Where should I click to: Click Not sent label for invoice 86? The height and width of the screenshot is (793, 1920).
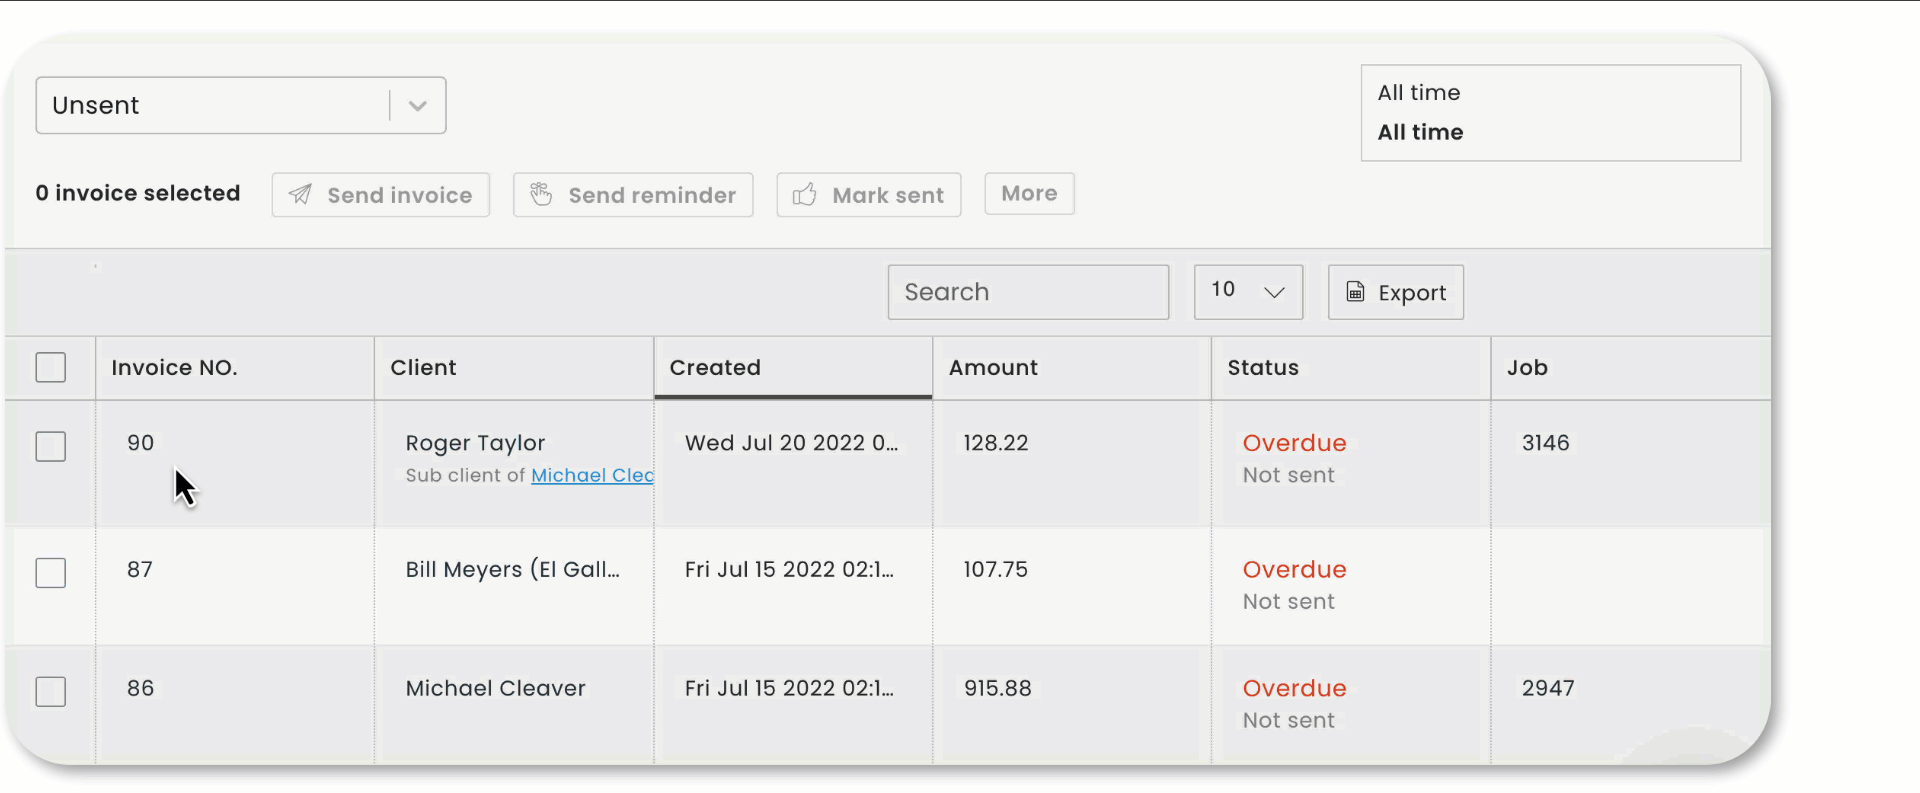[1288, 720]
